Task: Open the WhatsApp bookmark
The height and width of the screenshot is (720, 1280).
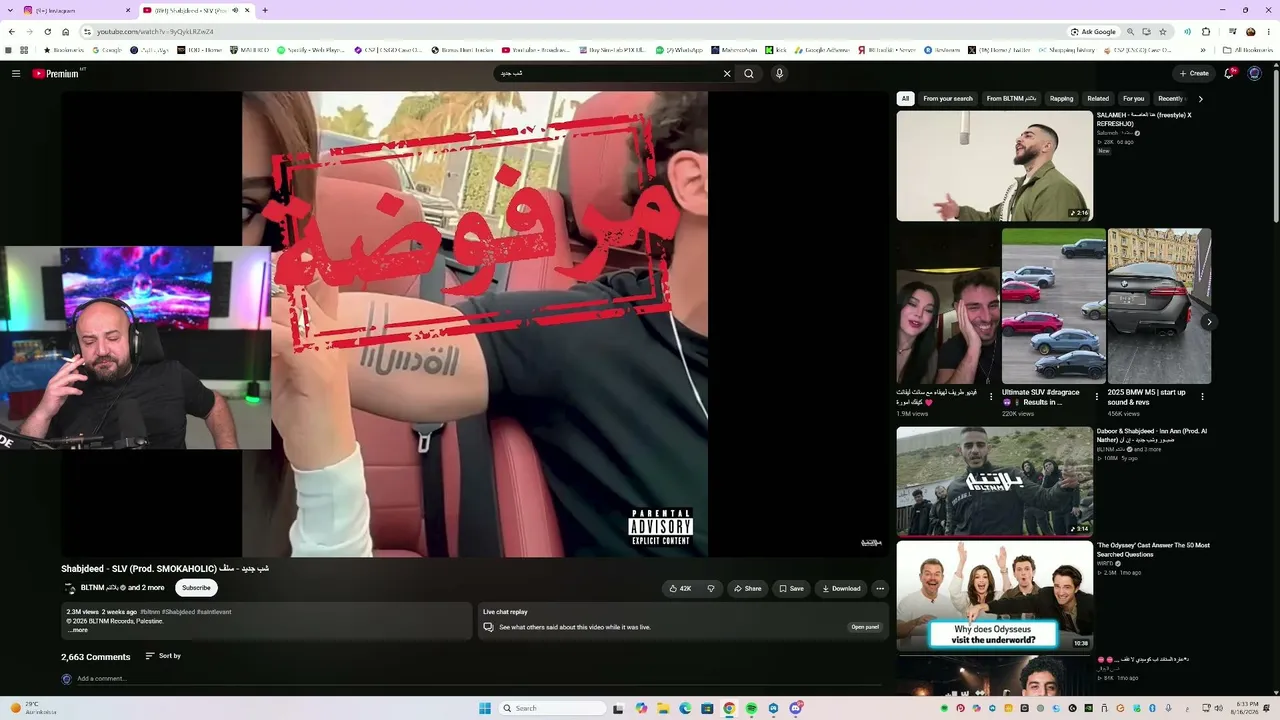Action: pyautogui.click(x=680, y=50)
